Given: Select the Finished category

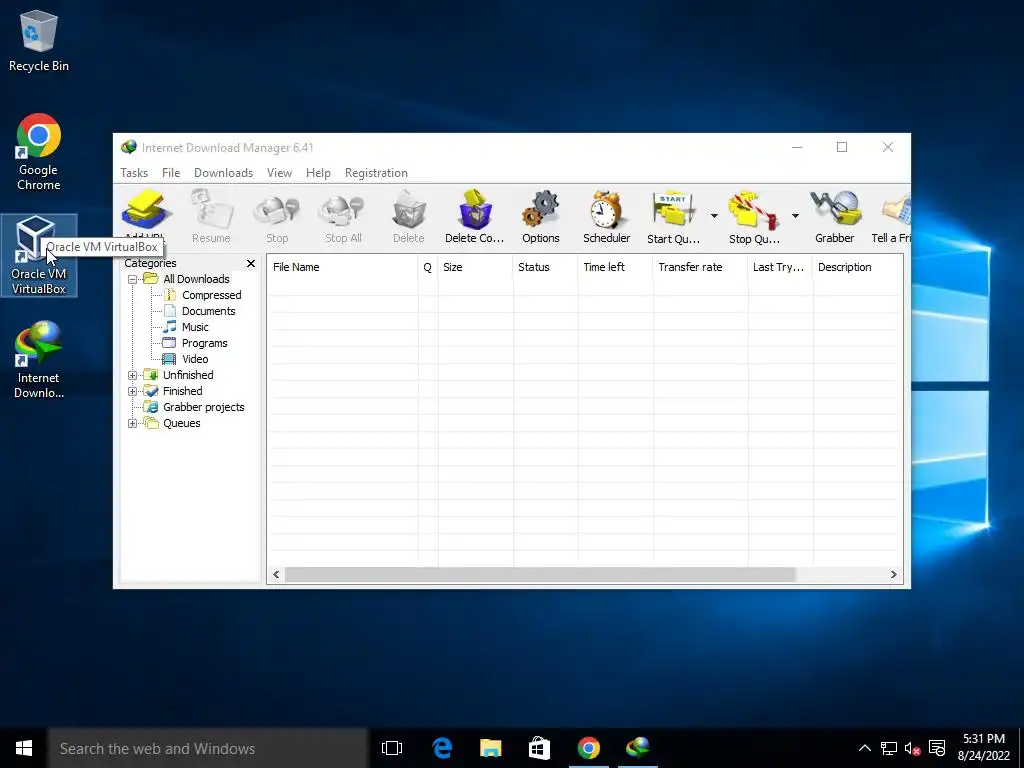Looking at the screenshot, I should pyautogui.click(x=182, y=391).
